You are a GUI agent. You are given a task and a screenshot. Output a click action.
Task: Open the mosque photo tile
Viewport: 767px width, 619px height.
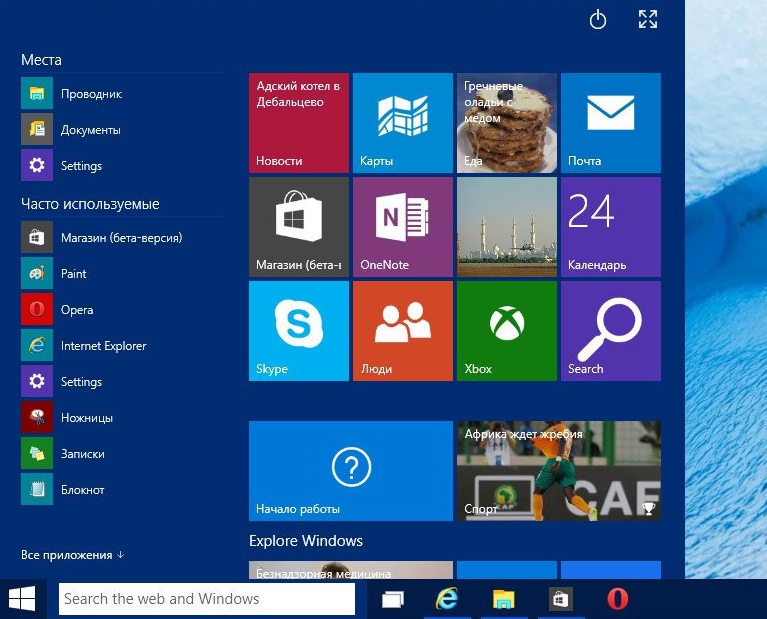click(507, 227)
